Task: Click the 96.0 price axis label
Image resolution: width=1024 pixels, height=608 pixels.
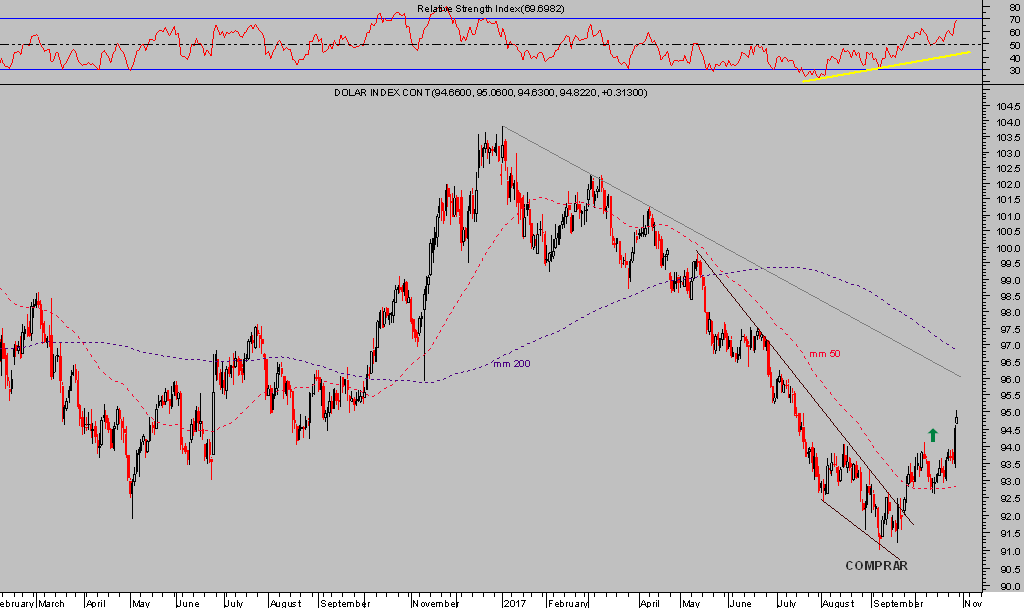Action: pos(1007,380)
